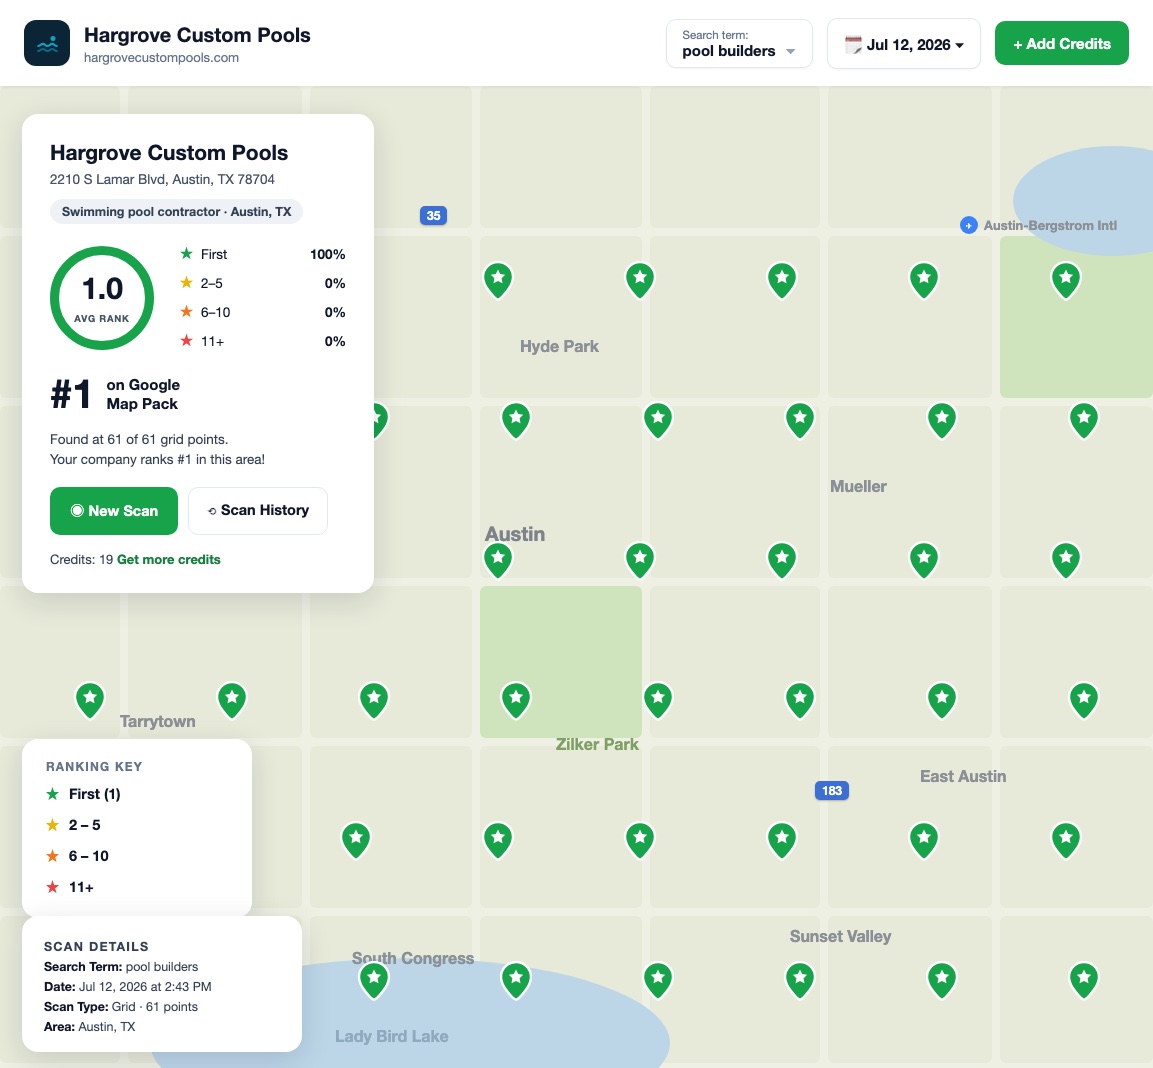Click the #1 on Google Map Pack text
1153x1068 pixels.
pyautogui.click(x=115, y=394)
